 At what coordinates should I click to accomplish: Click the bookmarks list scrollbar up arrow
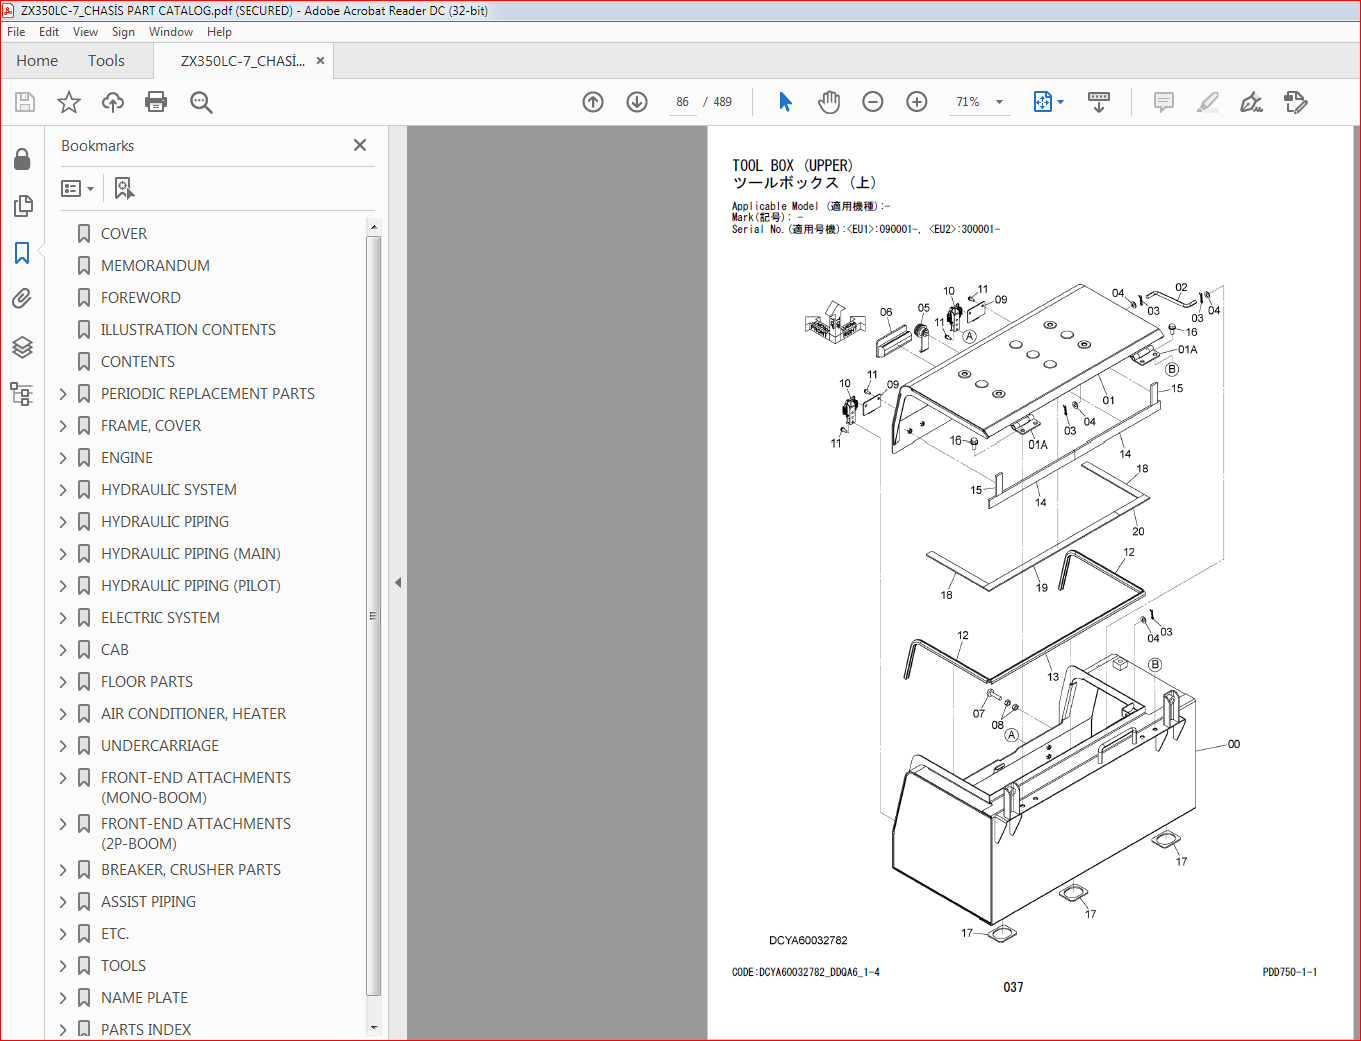coord(374,227)
